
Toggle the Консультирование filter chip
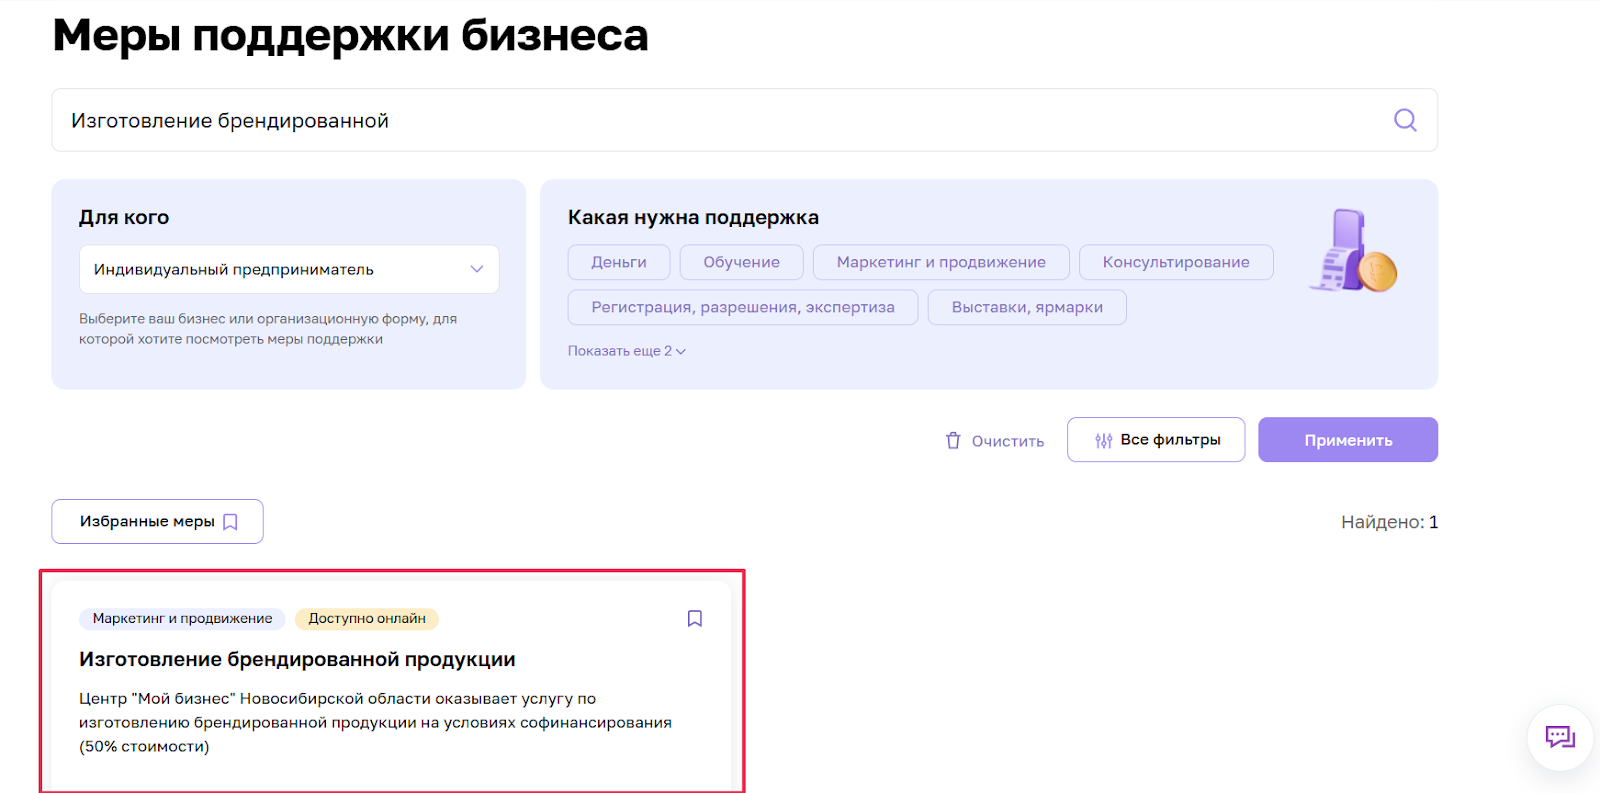point(1175,262)
